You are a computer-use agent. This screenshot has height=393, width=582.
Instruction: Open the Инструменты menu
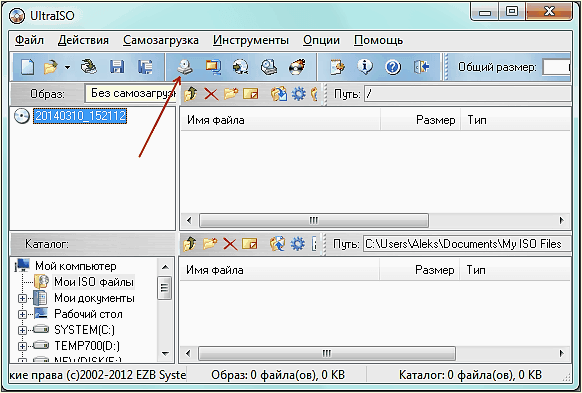pos(251,40)
